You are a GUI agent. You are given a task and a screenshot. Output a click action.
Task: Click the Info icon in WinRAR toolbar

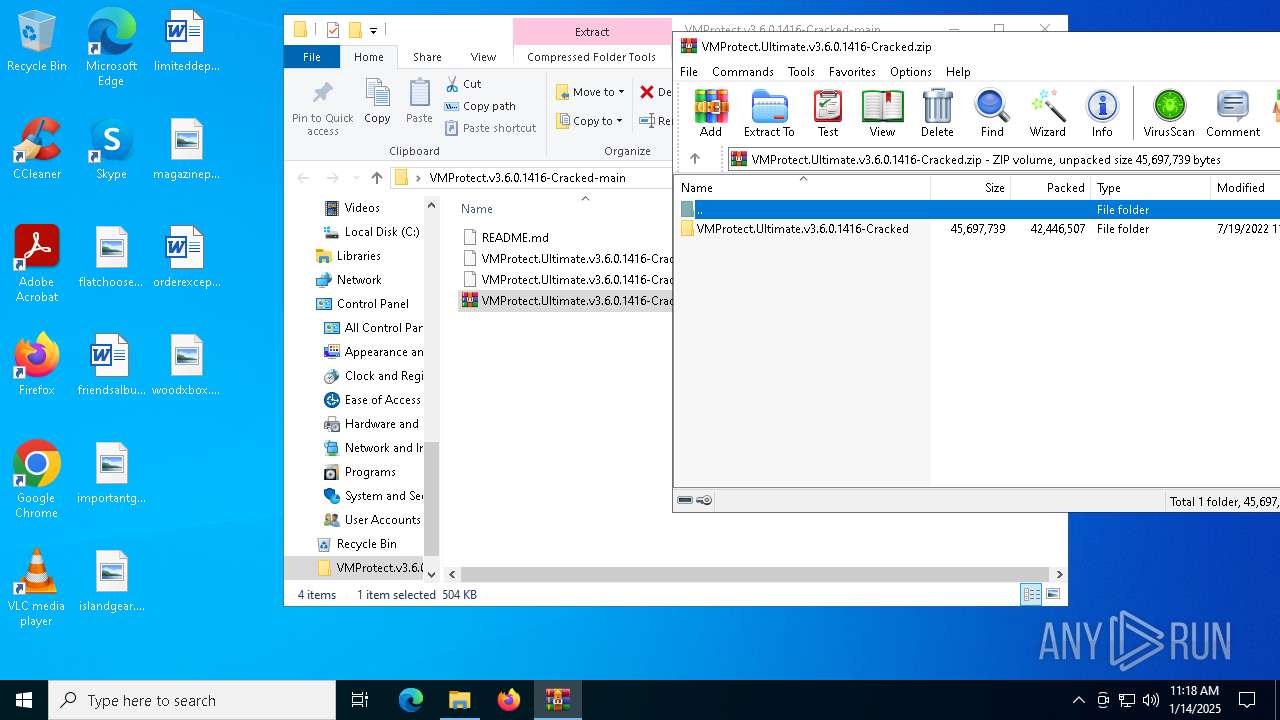click(1102, 113)
